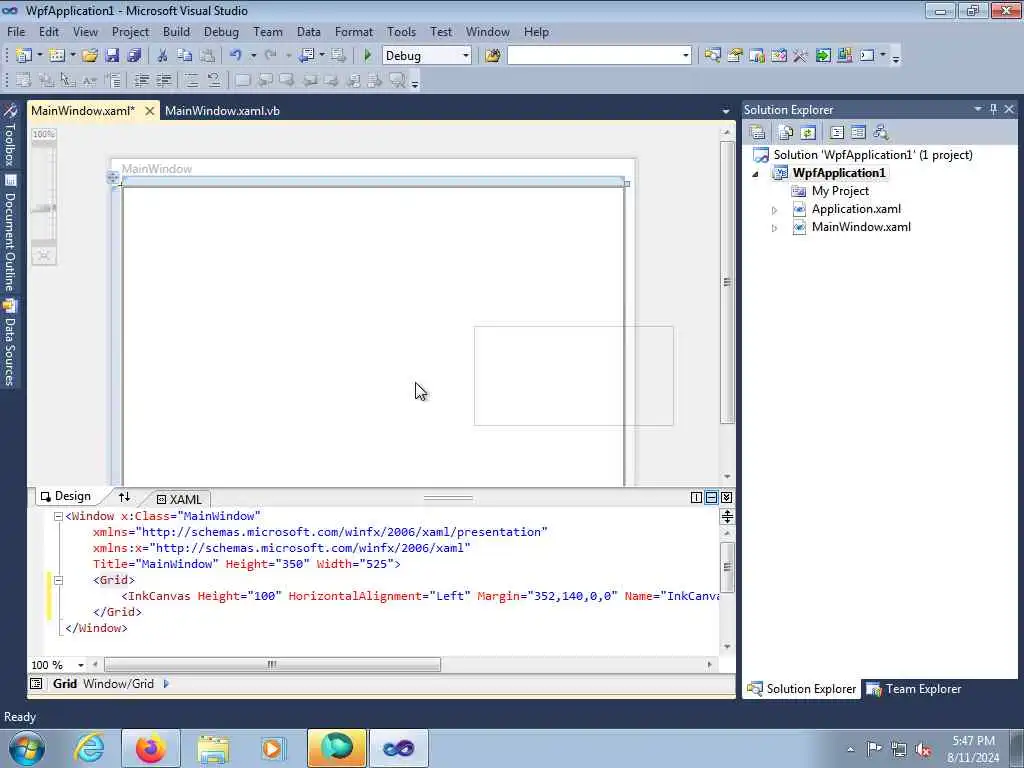This screenshot has height=768, width=1024.
Task: Click the Document Outline icon beside Grid breadcrumb
Action: point(37,684)
